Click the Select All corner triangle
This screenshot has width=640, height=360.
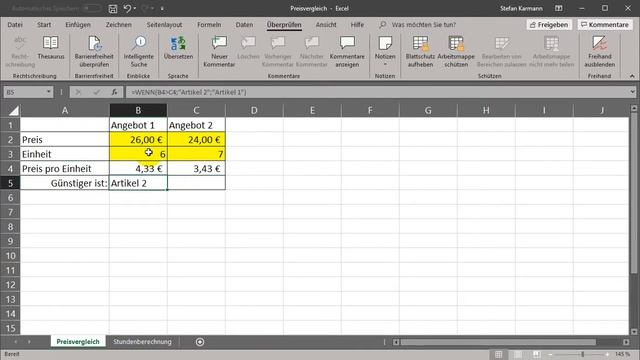click(x=13, y=111)
